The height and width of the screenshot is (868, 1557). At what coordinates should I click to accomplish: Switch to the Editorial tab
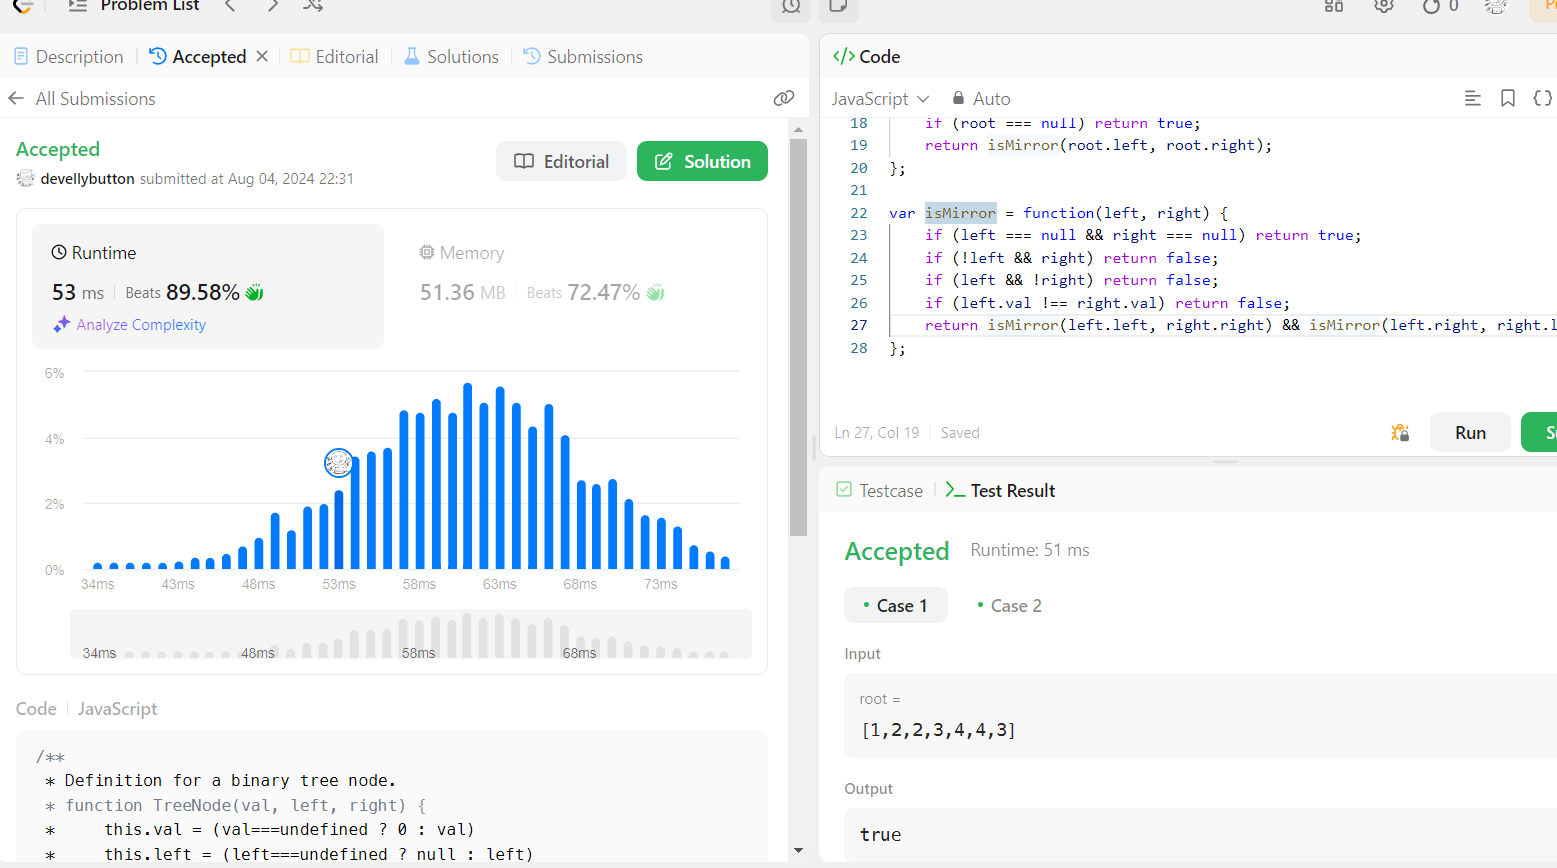(x=334, y=57)
